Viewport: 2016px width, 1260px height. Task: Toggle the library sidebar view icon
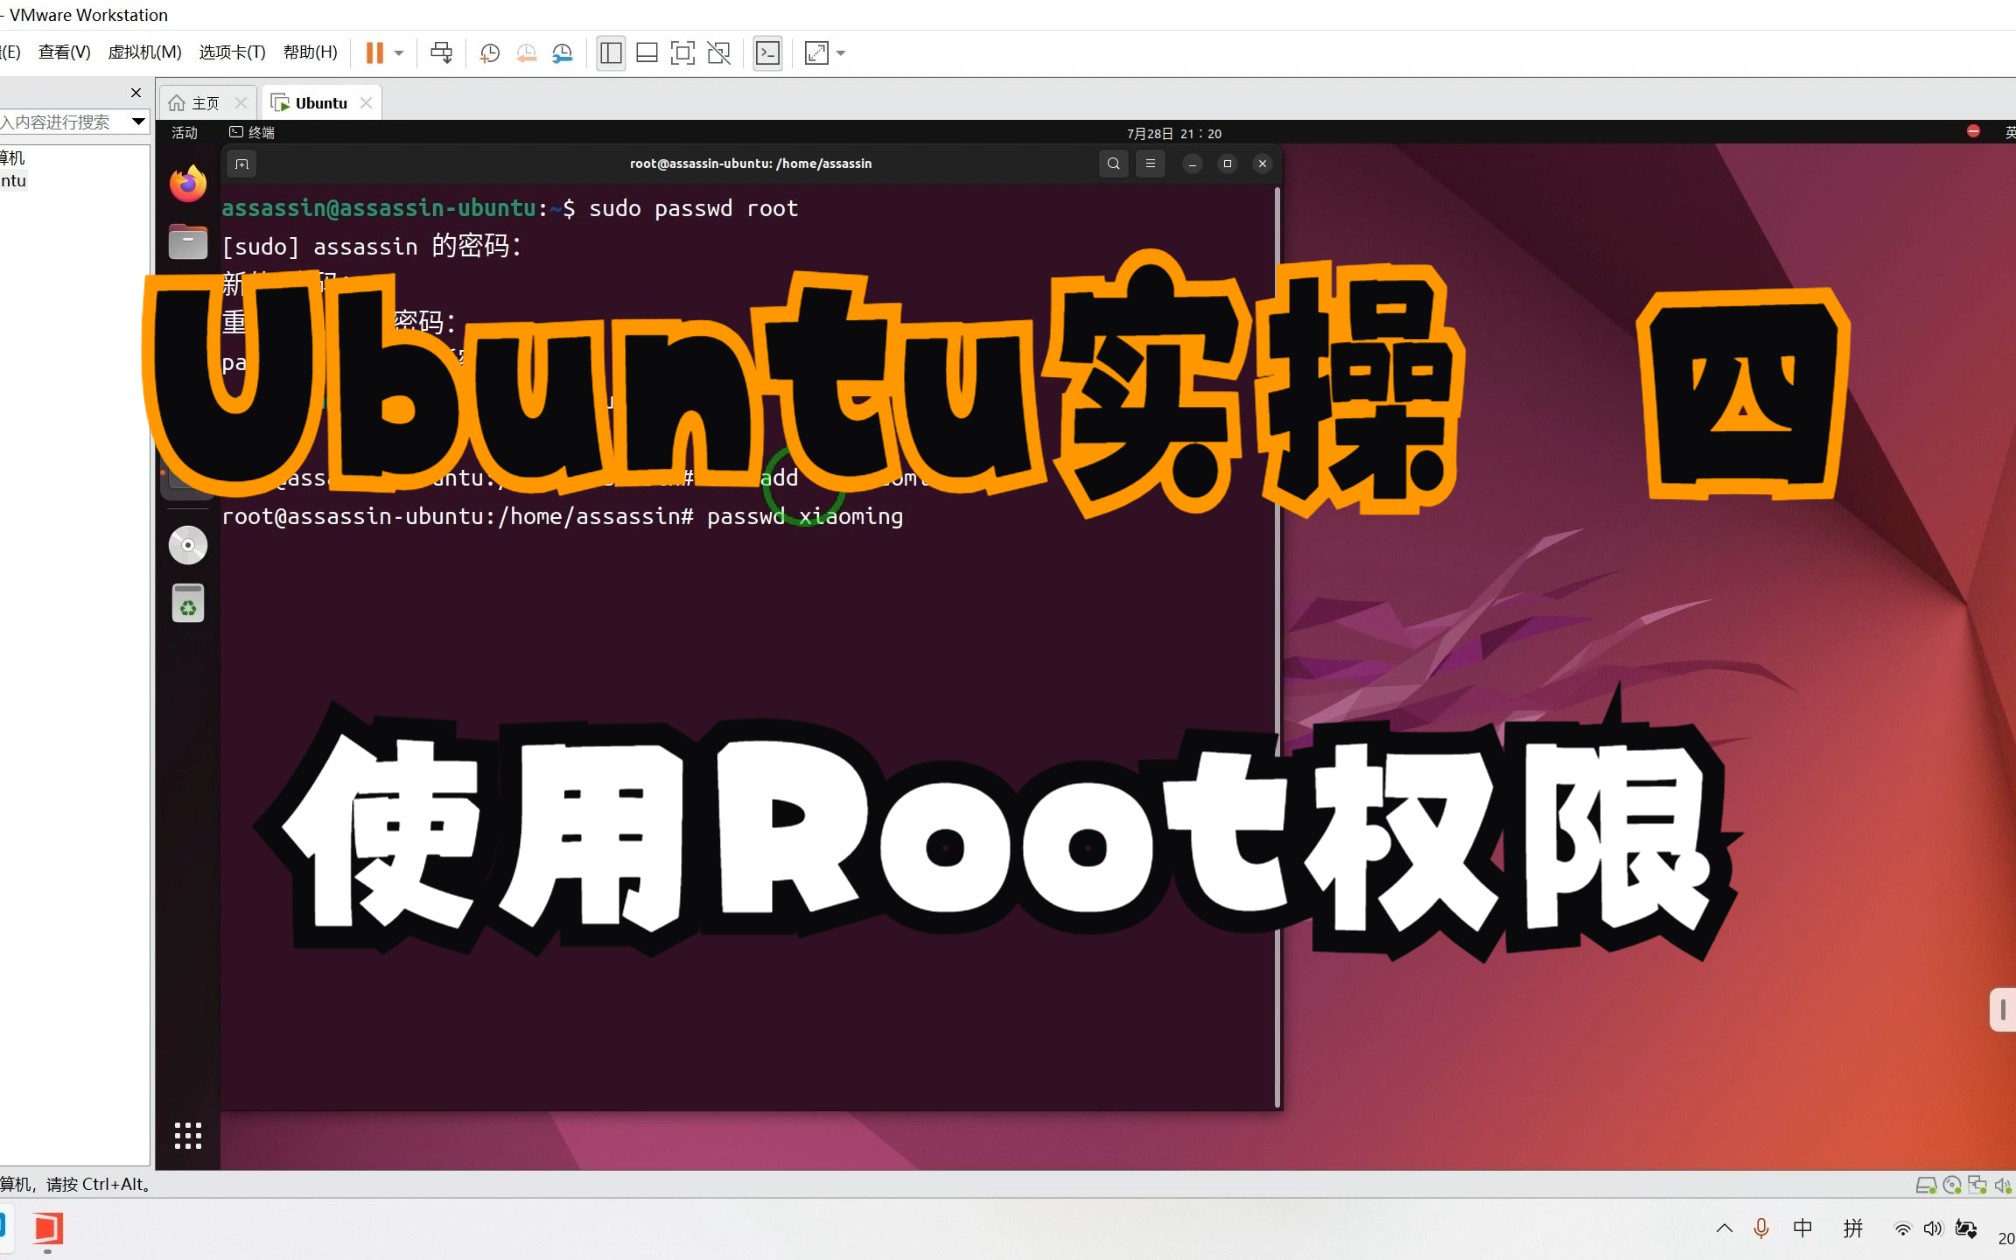click(611, 53)
